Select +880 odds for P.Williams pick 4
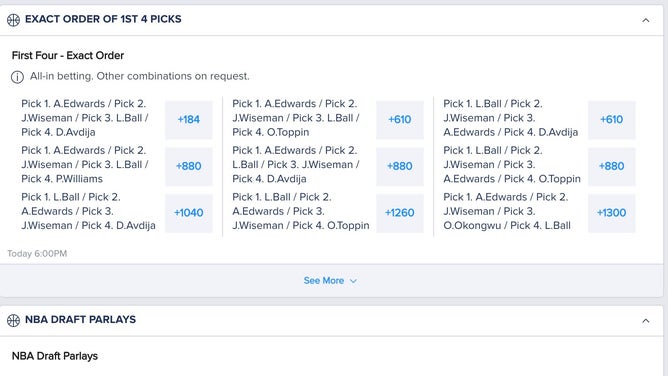668x376 pixels. tap(189, 166)
